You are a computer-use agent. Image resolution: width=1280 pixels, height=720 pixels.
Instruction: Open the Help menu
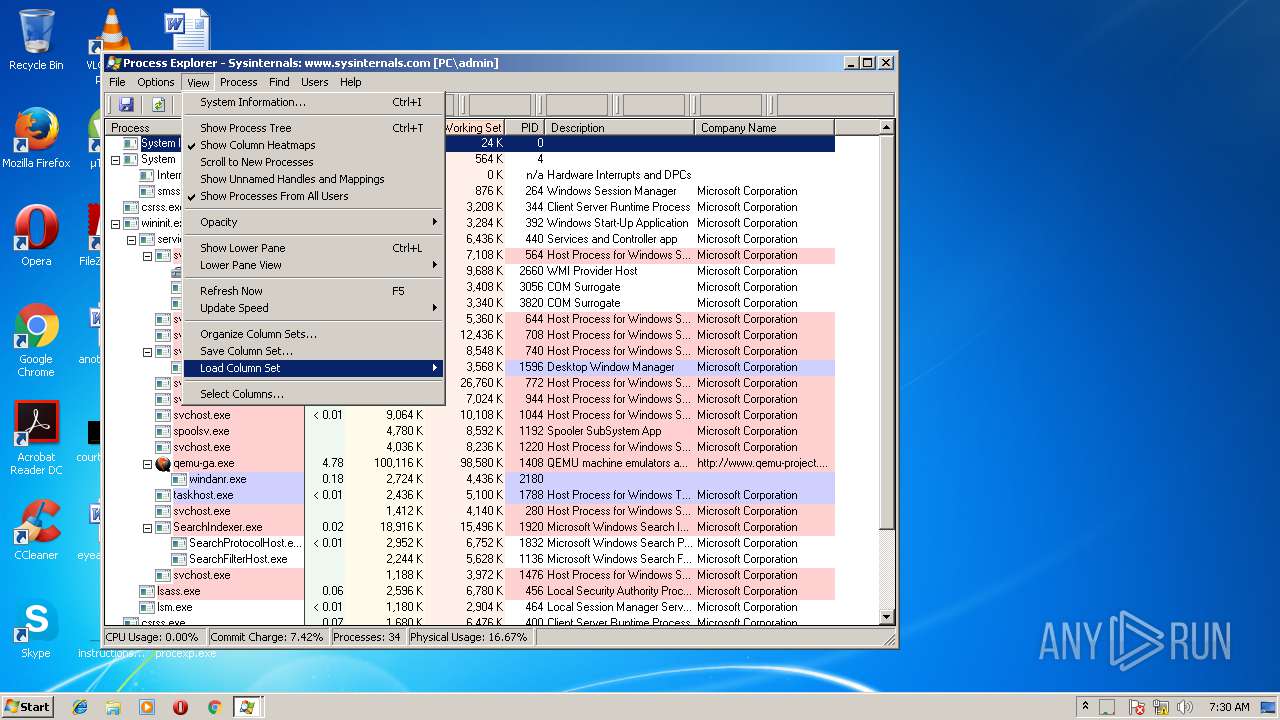click(350, 82)
